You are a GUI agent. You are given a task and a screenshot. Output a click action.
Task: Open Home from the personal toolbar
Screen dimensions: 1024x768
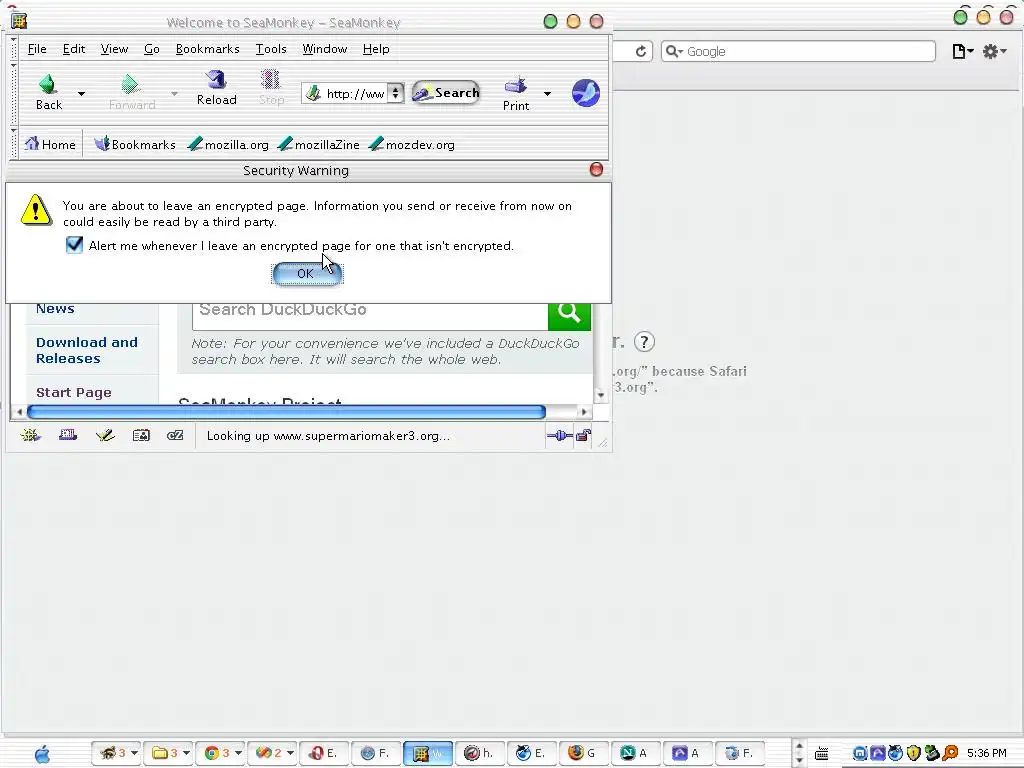[50, 144]
